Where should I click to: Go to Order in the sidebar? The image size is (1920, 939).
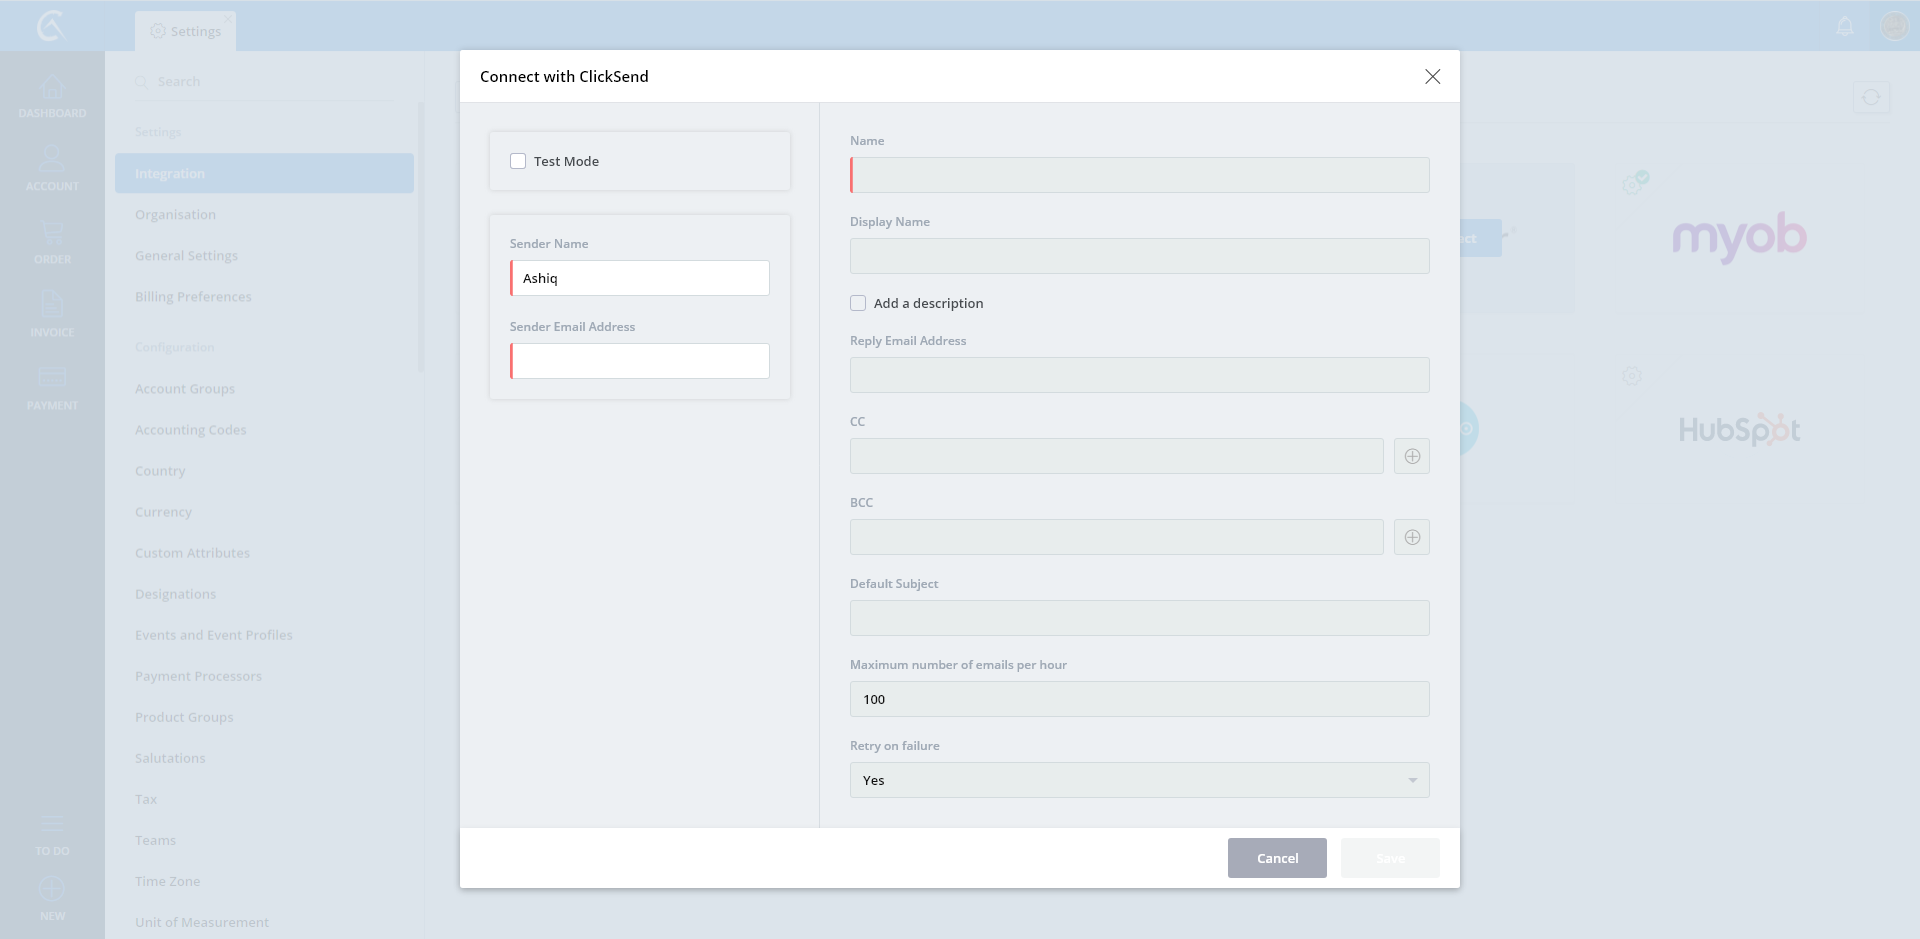point(52,242)
